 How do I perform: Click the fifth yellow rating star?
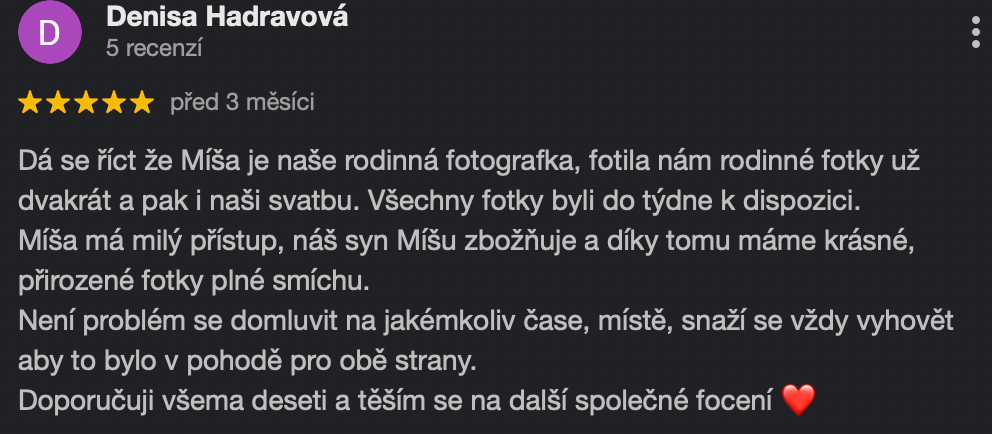coord(142,102)
